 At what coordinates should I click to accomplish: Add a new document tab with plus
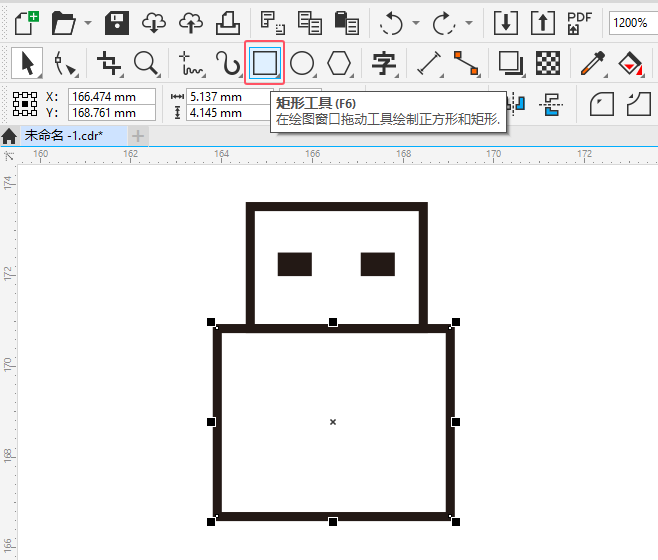point(138,136)
